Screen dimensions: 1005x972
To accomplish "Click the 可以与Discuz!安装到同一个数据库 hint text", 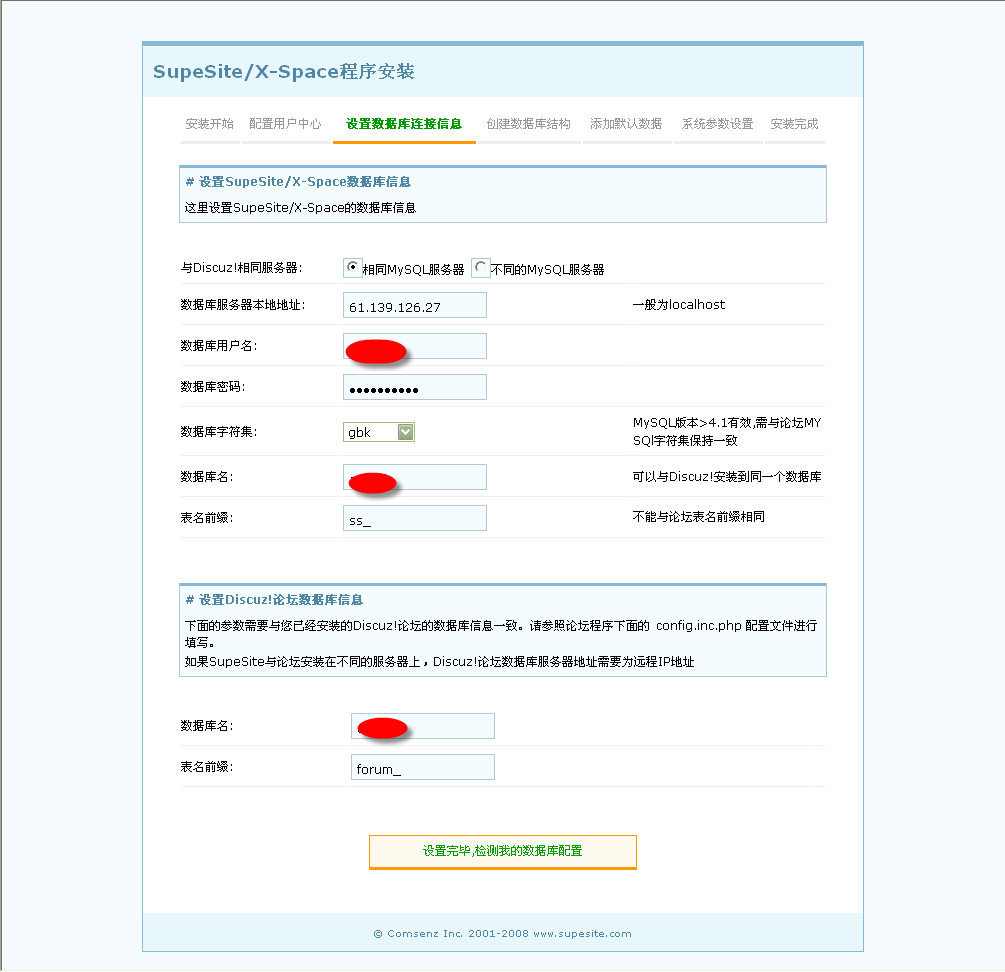I will point(727,477).
